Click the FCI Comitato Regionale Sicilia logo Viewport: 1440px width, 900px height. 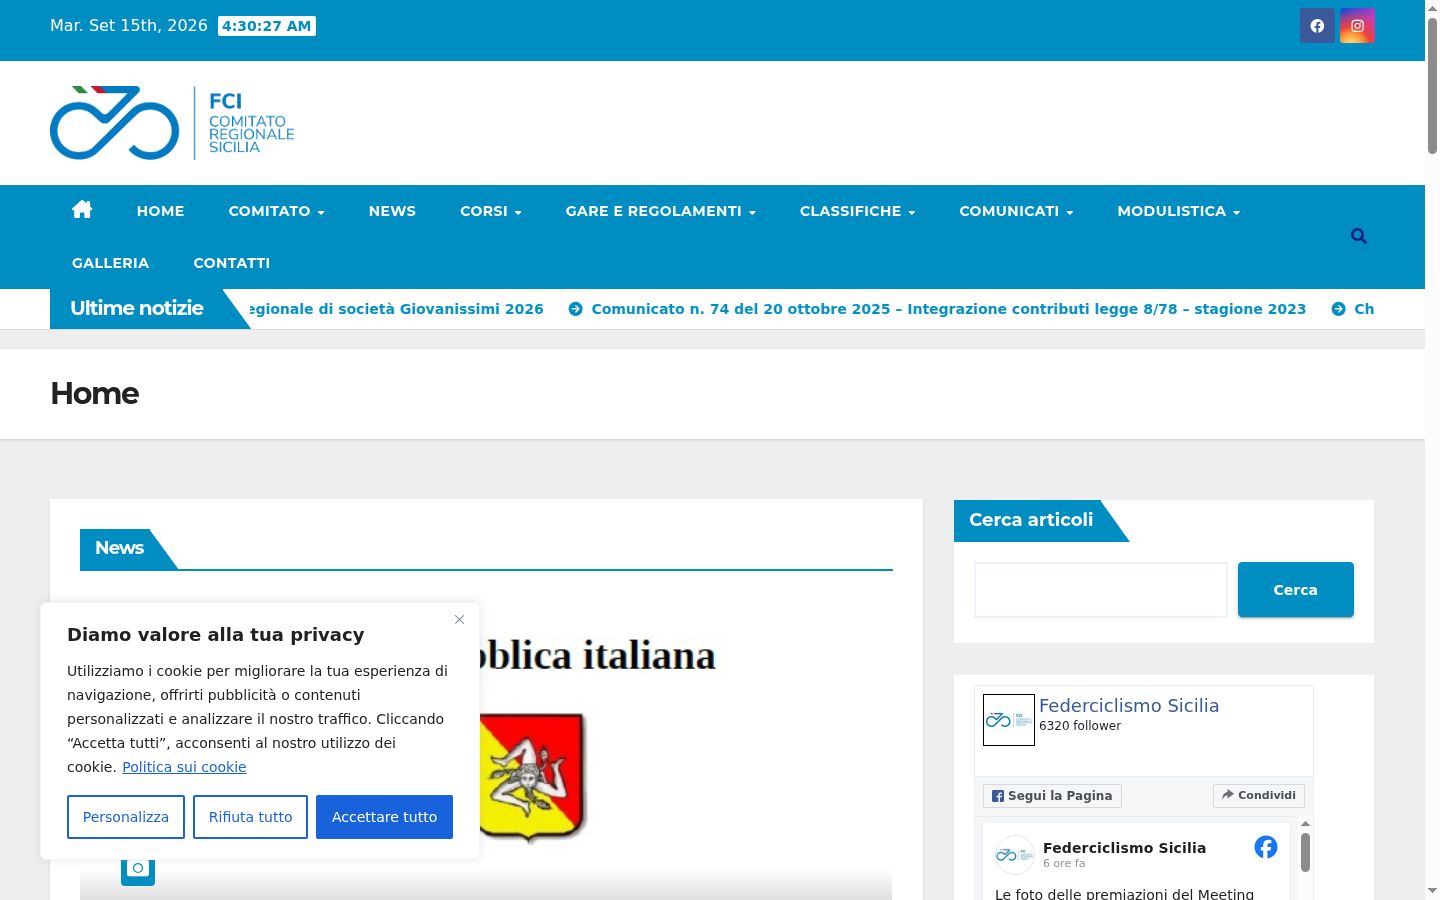(172, 123)
